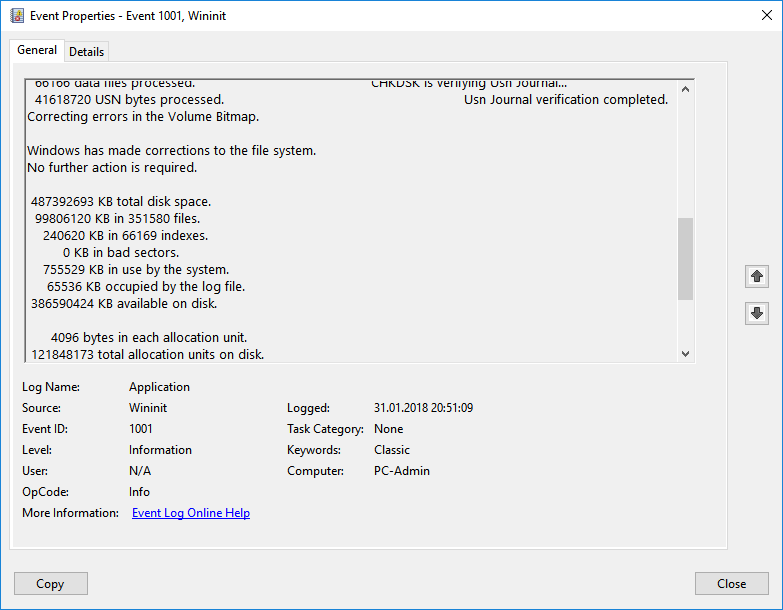
Task: Go to the previous event with the up arrow button
Action: (x=757, y=276)
